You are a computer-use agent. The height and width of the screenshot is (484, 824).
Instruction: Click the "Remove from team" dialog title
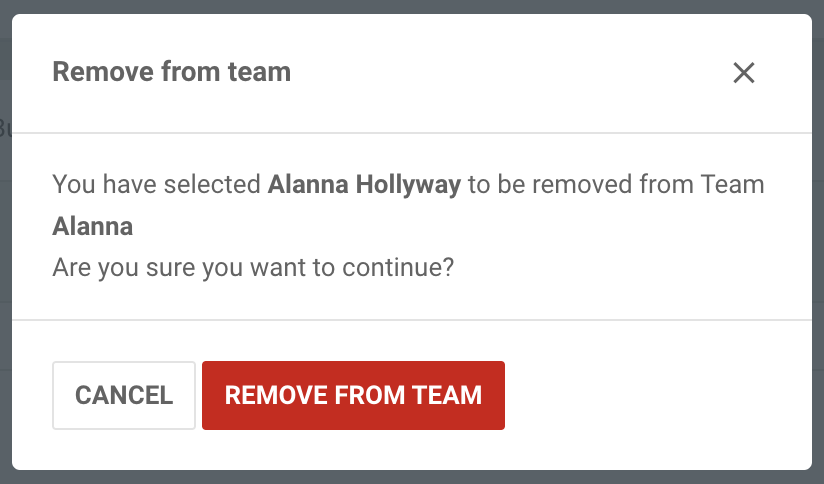coord(171,72)
